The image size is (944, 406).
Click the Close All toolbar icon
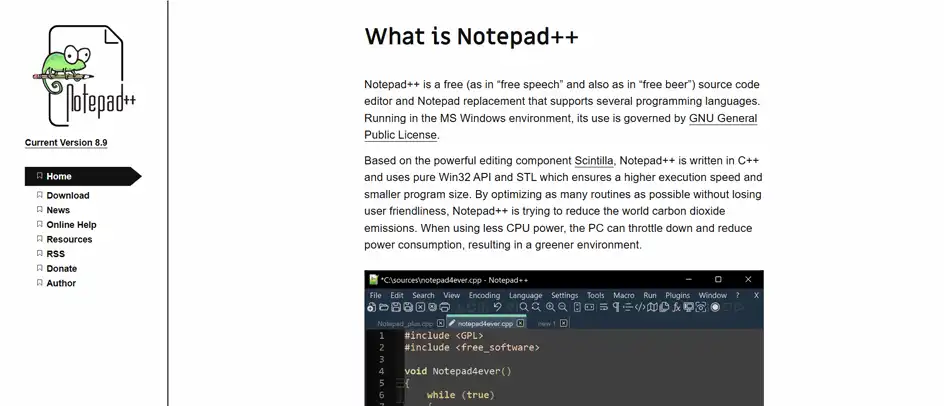click(432, 307)
